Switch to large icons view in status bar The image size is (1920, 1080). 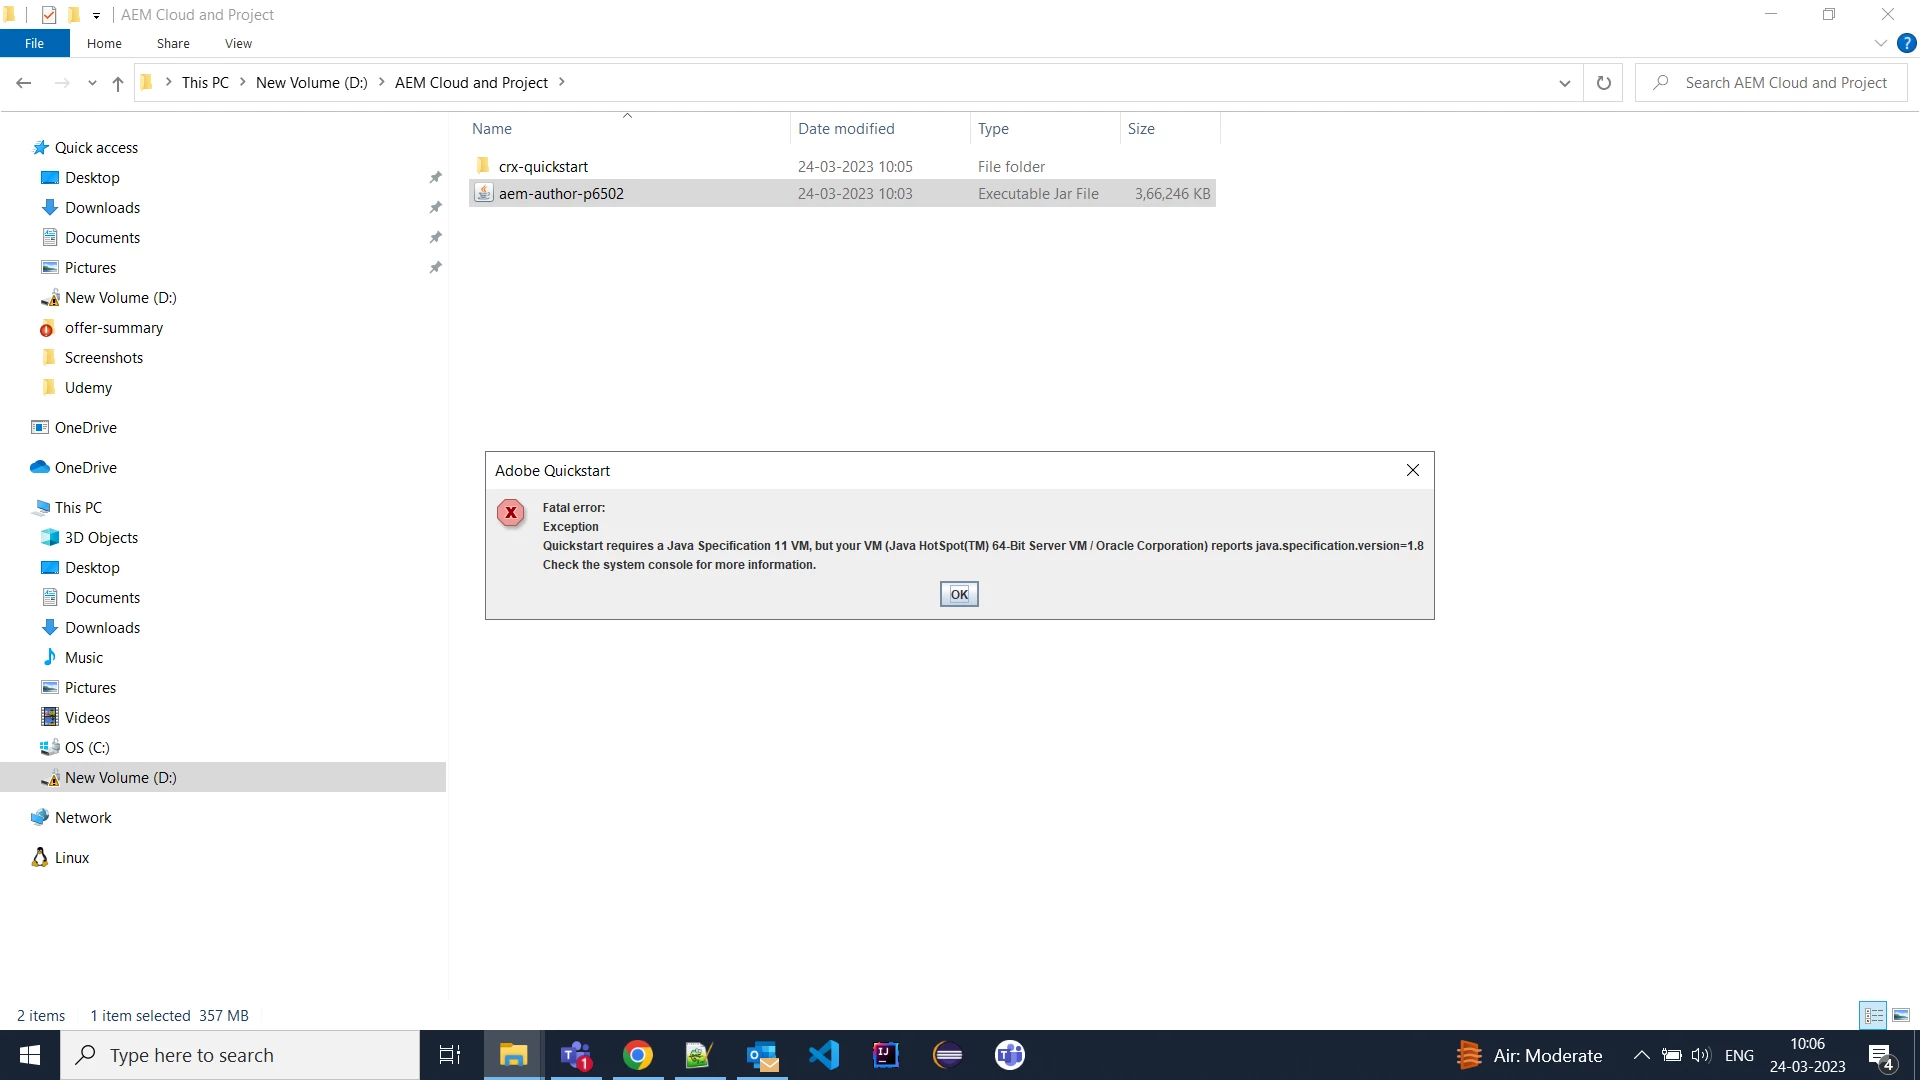(1900, 1015)
